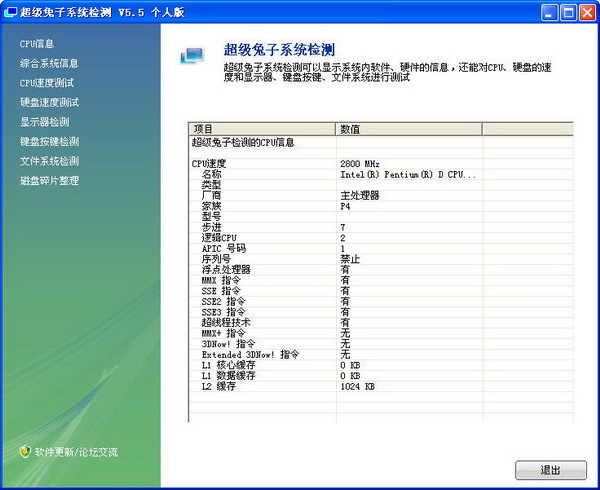
Task: Select the 序列号 row
Action: (381, 259)
